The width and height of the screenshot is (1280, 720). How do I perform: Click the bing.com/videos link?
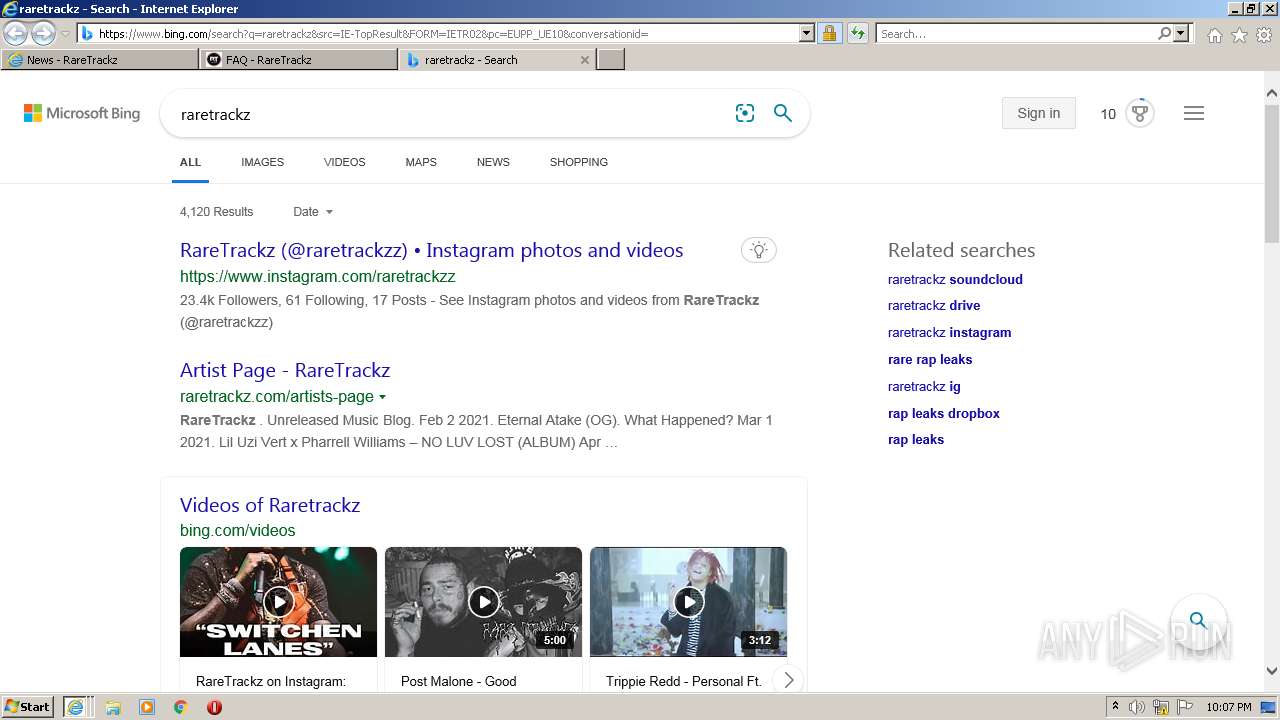coord(237,530)
